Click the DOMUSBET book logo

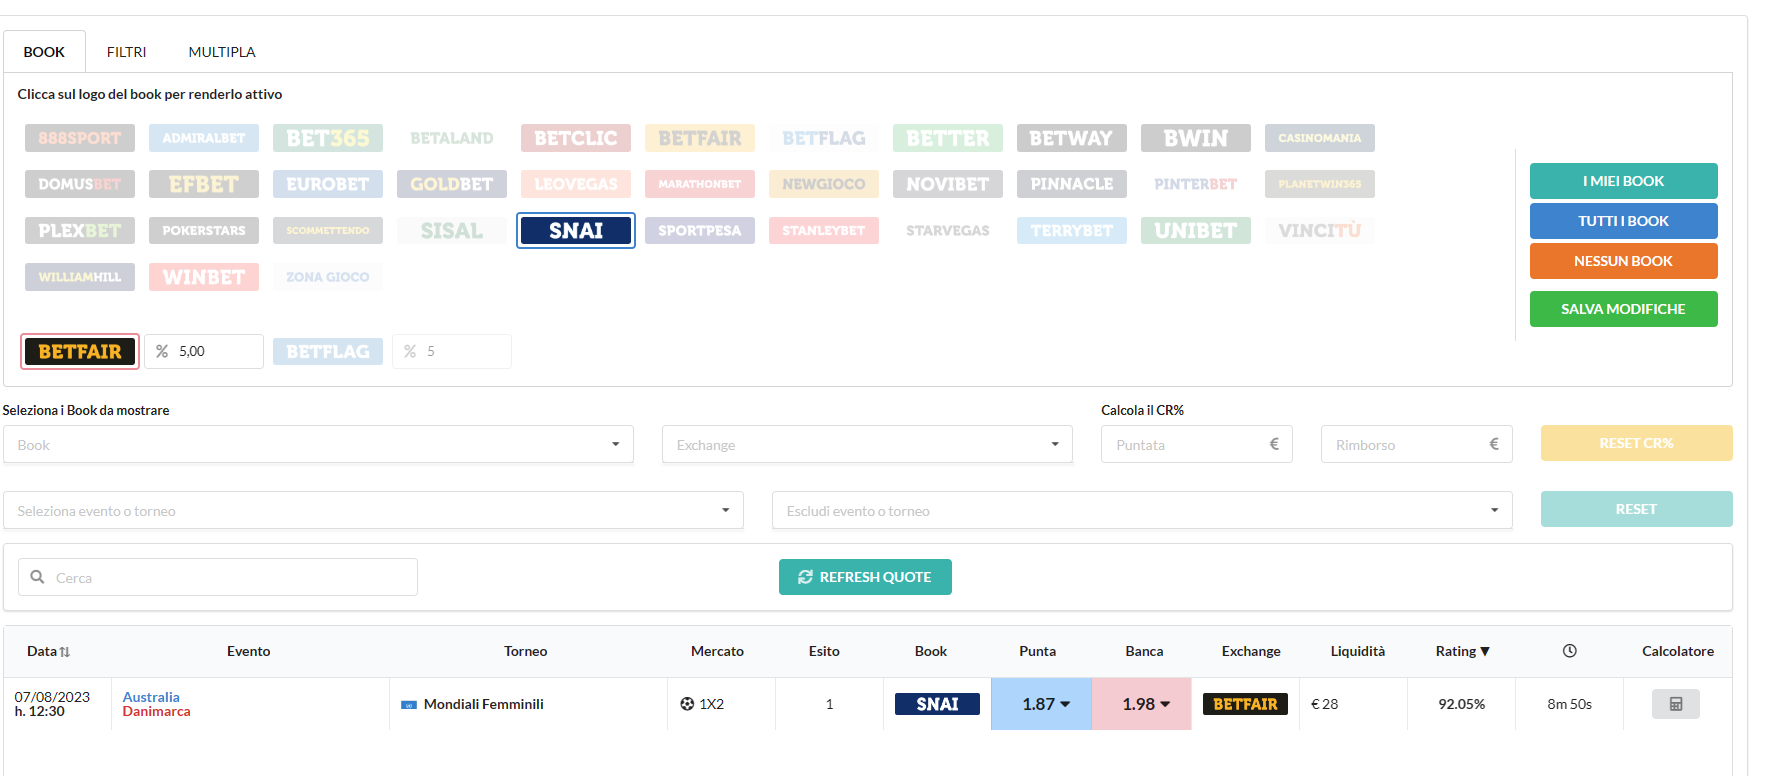point(80,184)
